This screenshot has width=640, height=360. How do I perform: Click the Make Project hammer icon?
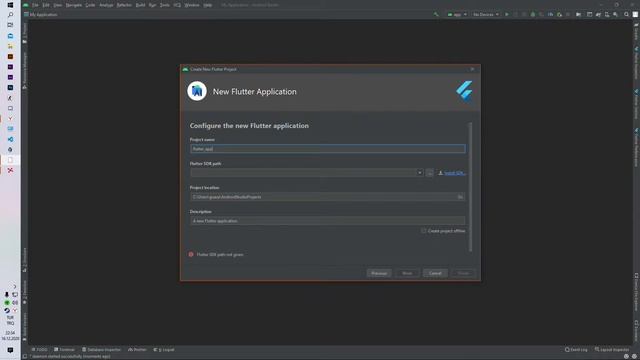(436, 14)
